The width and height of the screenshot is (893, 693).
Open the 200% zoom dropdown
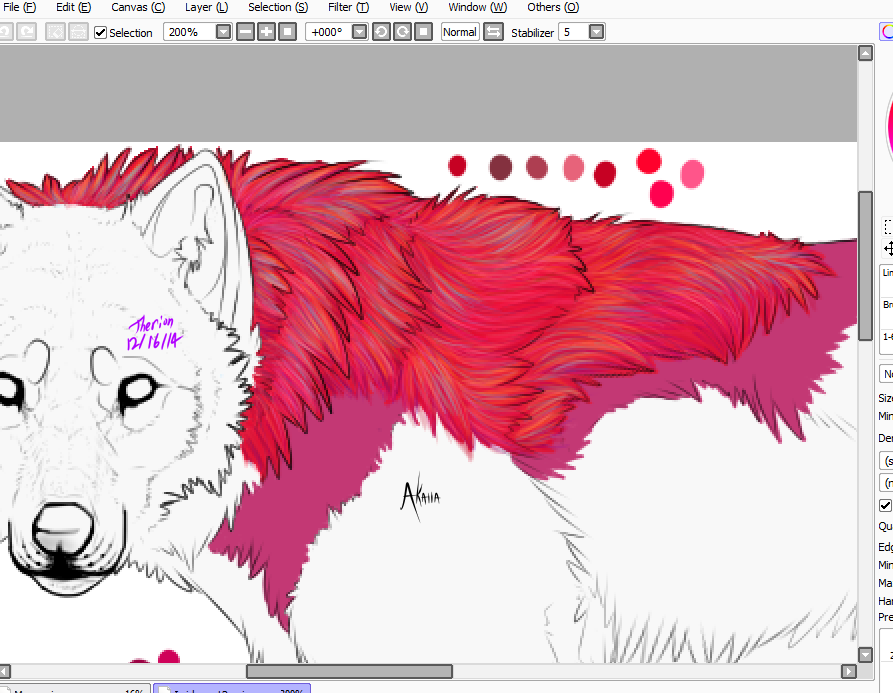tap(223, 32)
